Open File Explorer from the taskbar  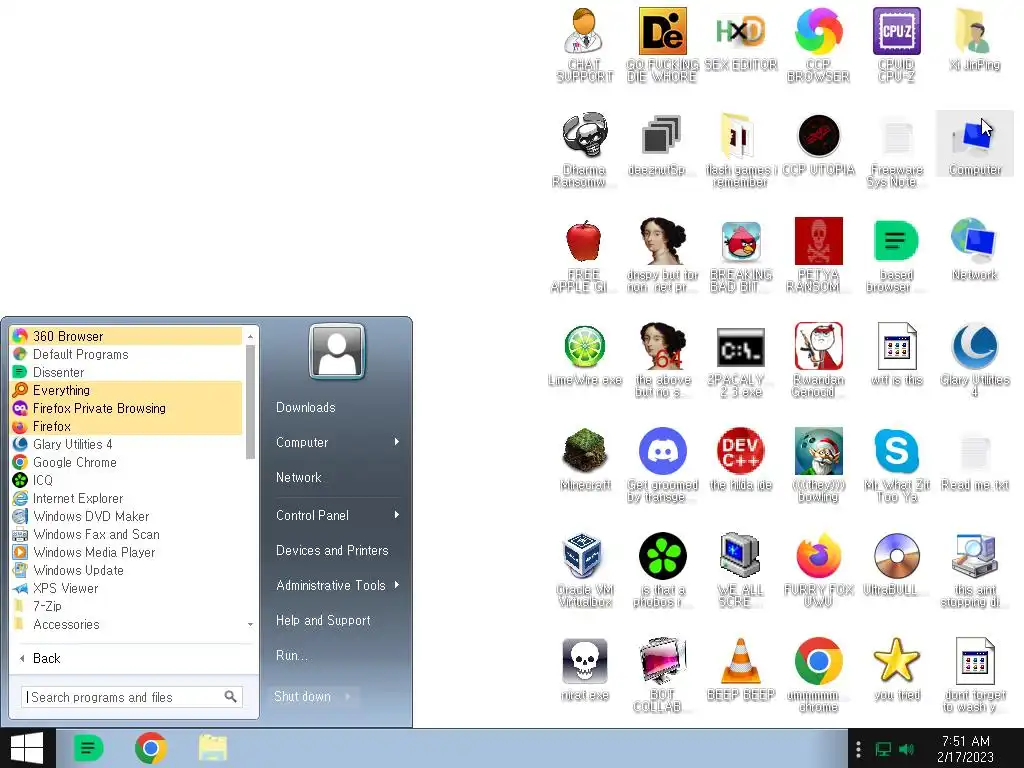point(213,748)
